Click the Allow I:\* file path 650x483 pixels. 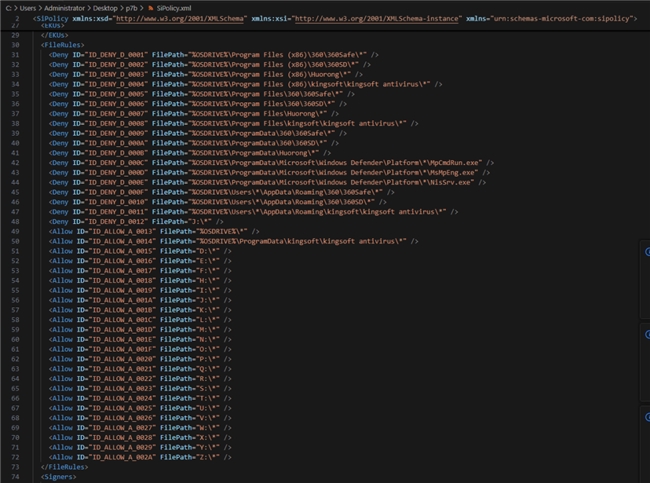[208, 290]
